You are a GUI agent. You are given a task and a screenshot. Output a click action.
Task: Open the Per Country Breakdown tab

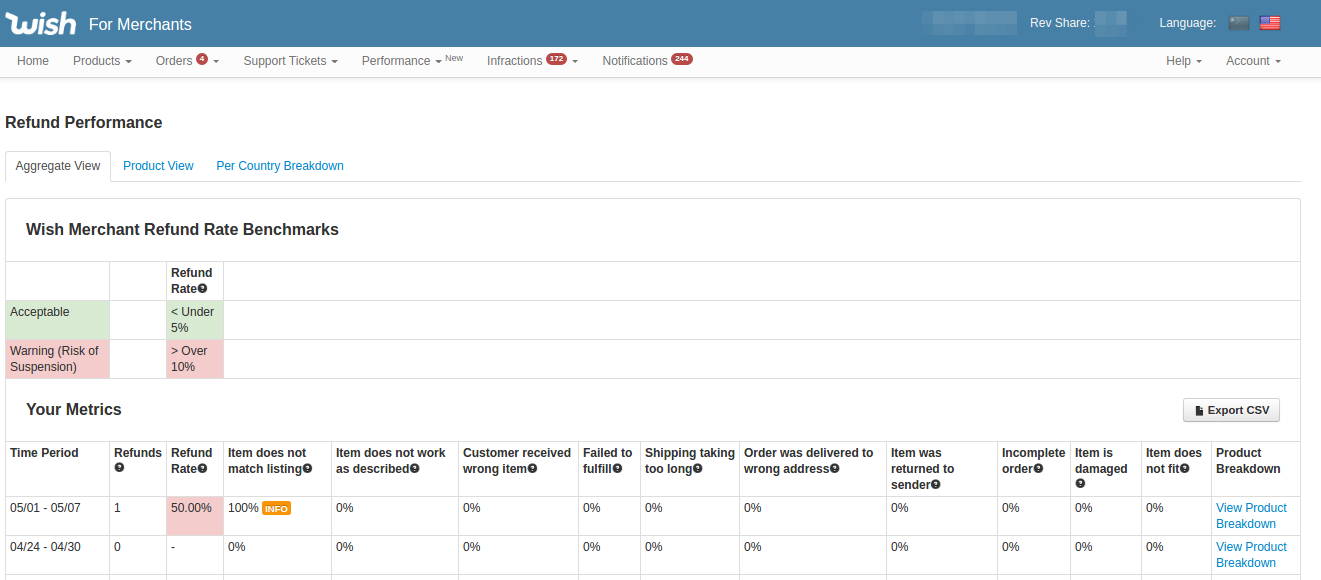point(280,166)
